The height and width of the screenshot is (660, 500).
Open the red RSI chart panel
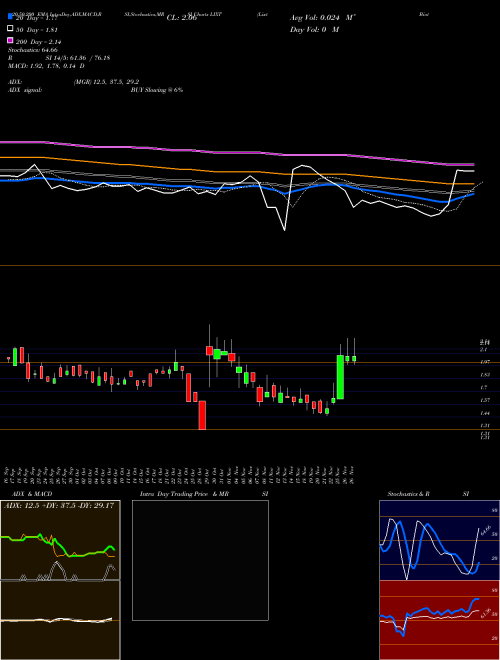439,620
